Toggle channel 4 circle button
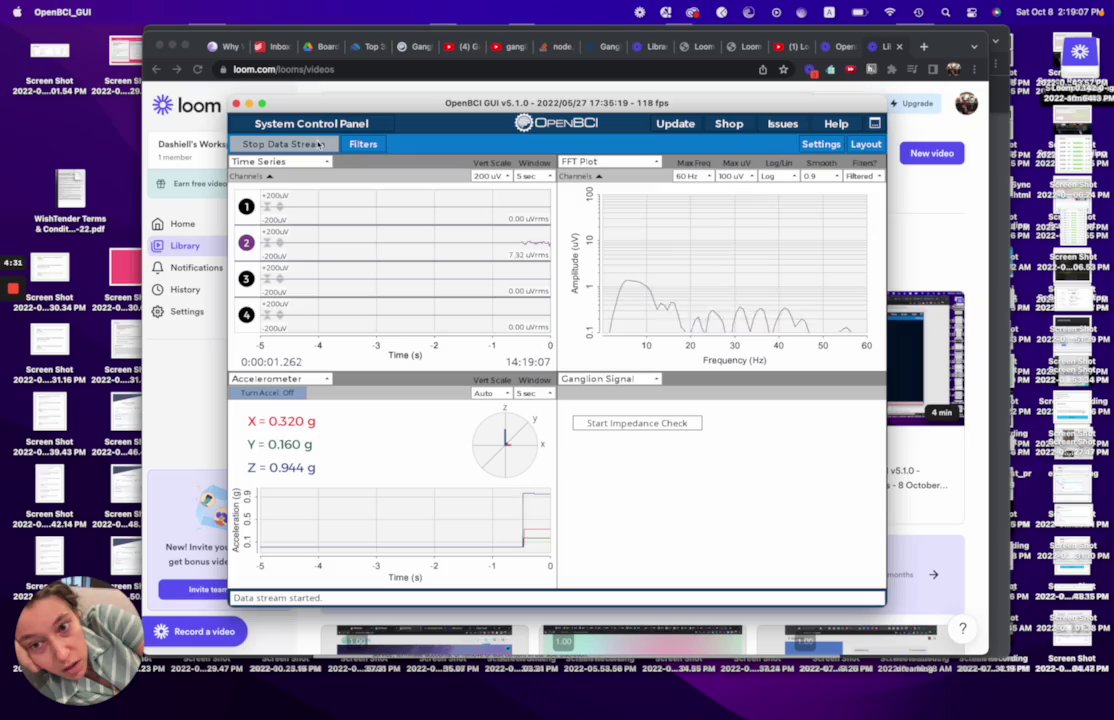1114x720 pixels. pos(247,315)
